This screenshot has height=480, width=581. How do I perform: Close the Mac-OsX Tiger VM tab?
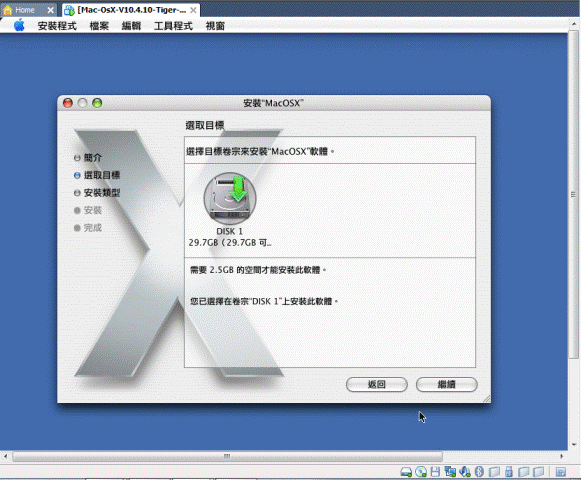[x=193, y=10]
